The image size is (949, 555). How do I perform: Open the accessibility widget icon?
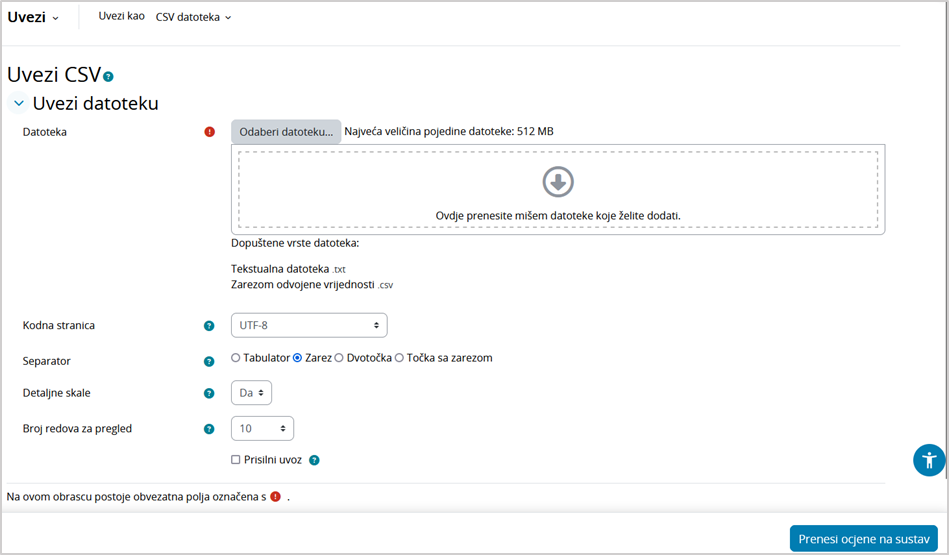929,460
